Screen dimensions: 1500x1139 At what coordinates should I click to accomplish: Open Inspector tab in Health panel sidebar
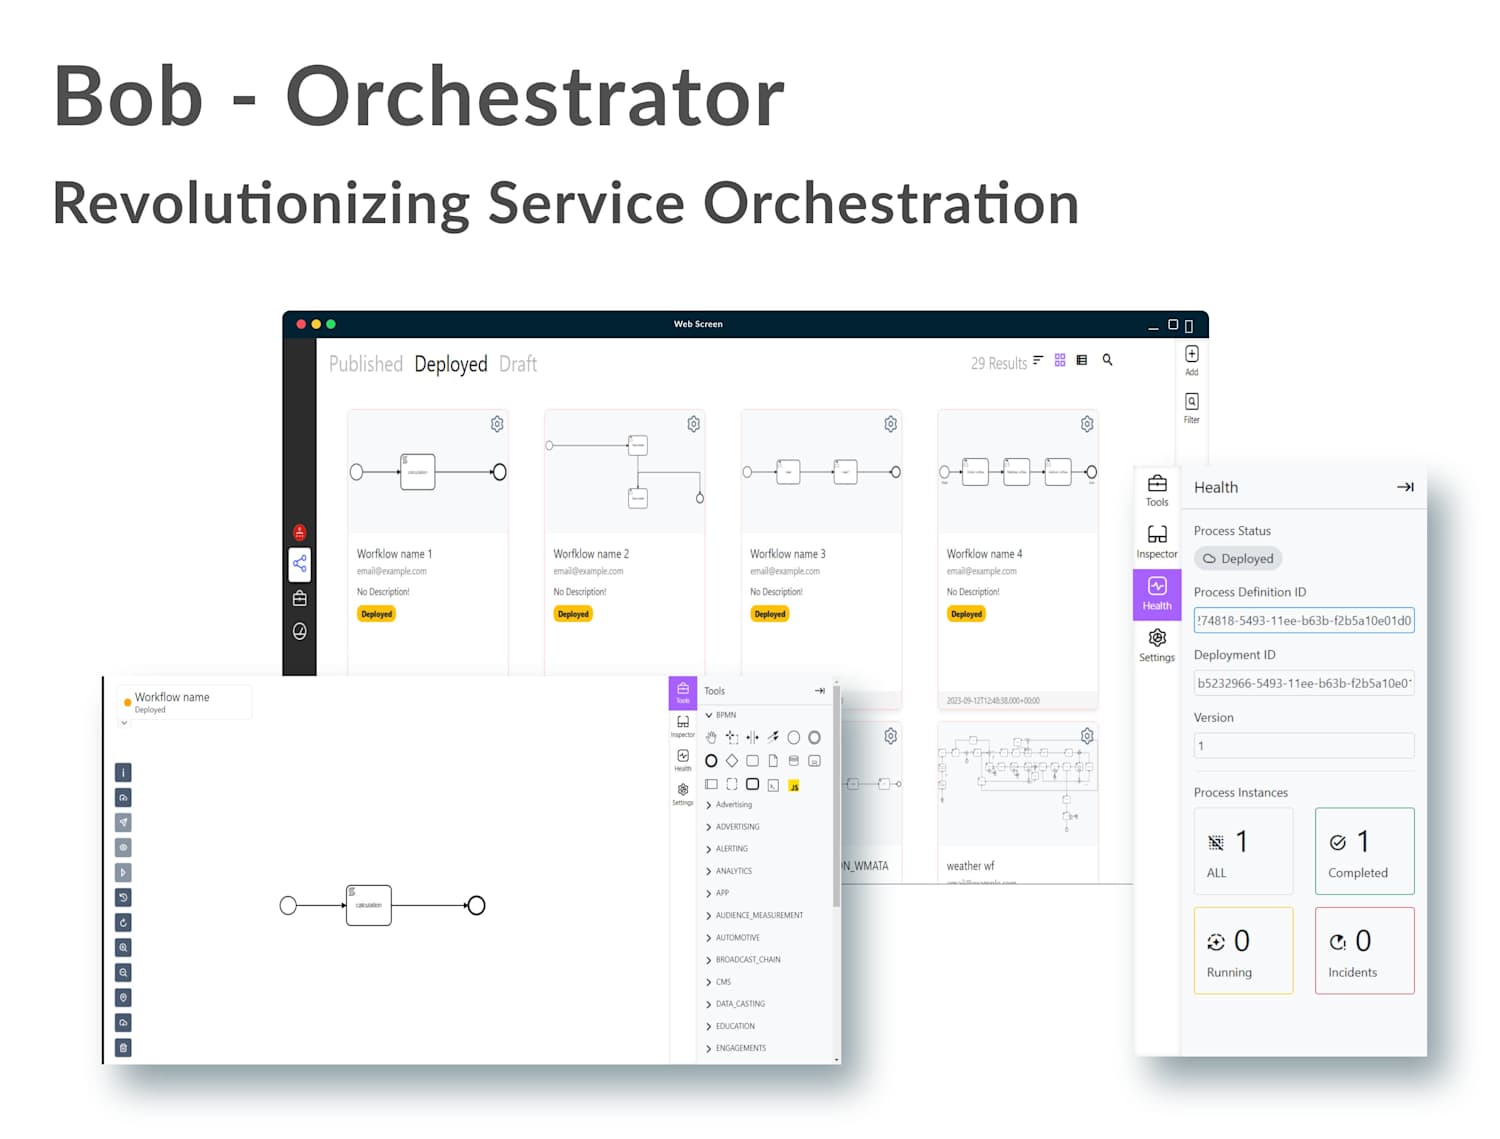click(x=1157, y=542)
